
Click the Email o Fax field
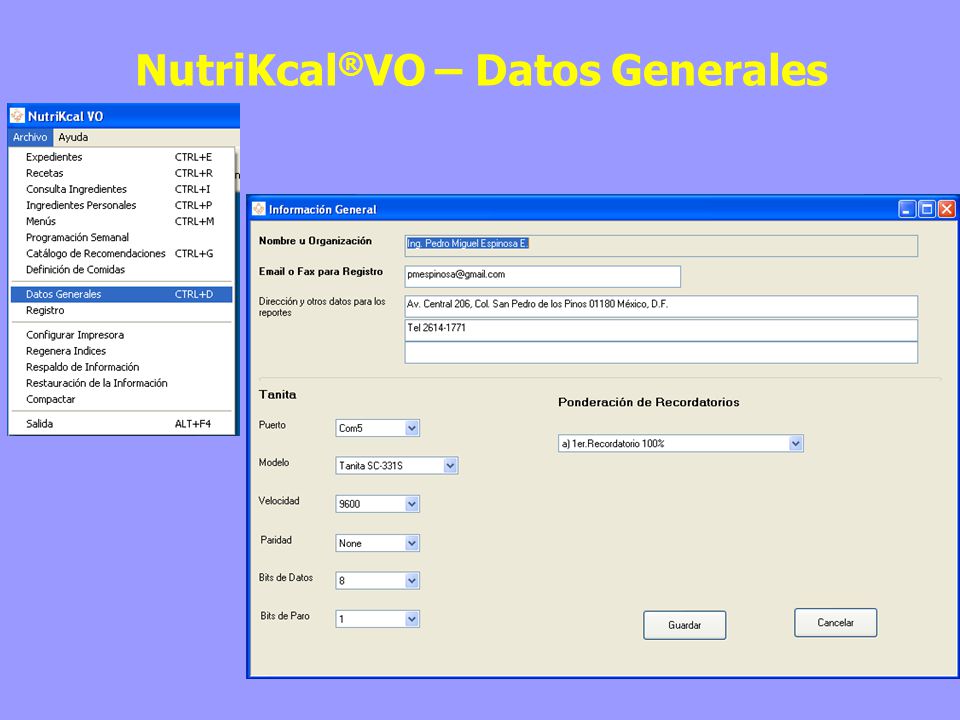point(542,276)
